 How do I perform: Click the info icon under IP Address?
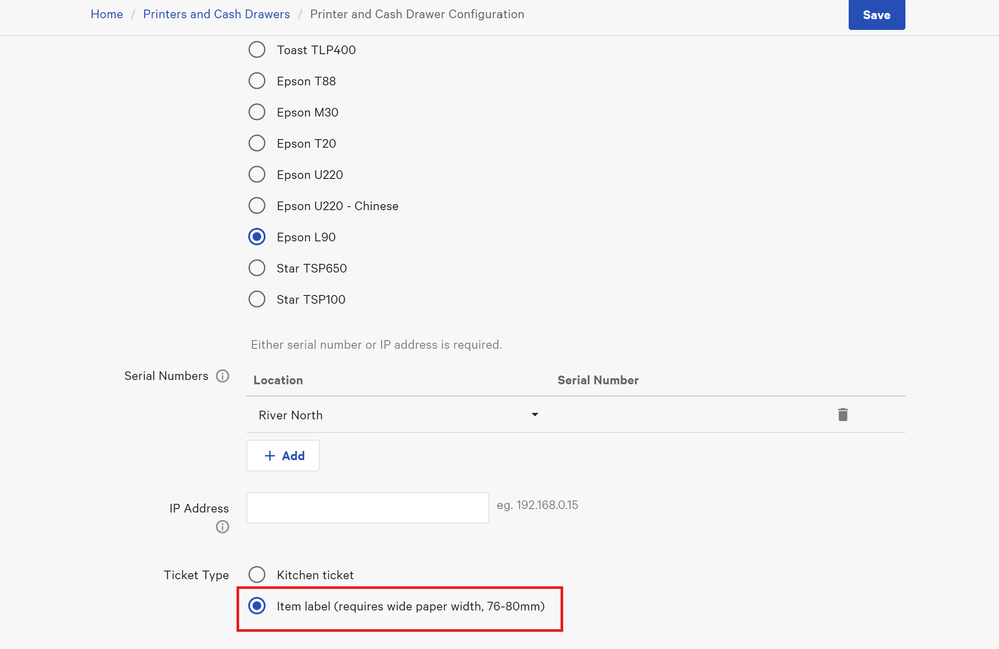(222, 527)
